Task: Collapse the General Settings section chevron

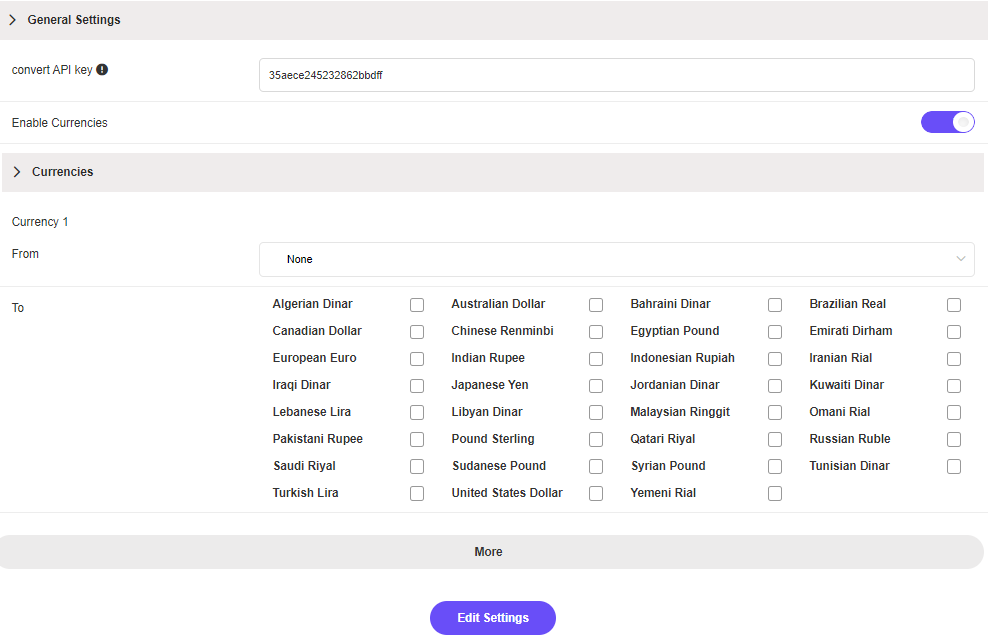Action: coord(13,20)
